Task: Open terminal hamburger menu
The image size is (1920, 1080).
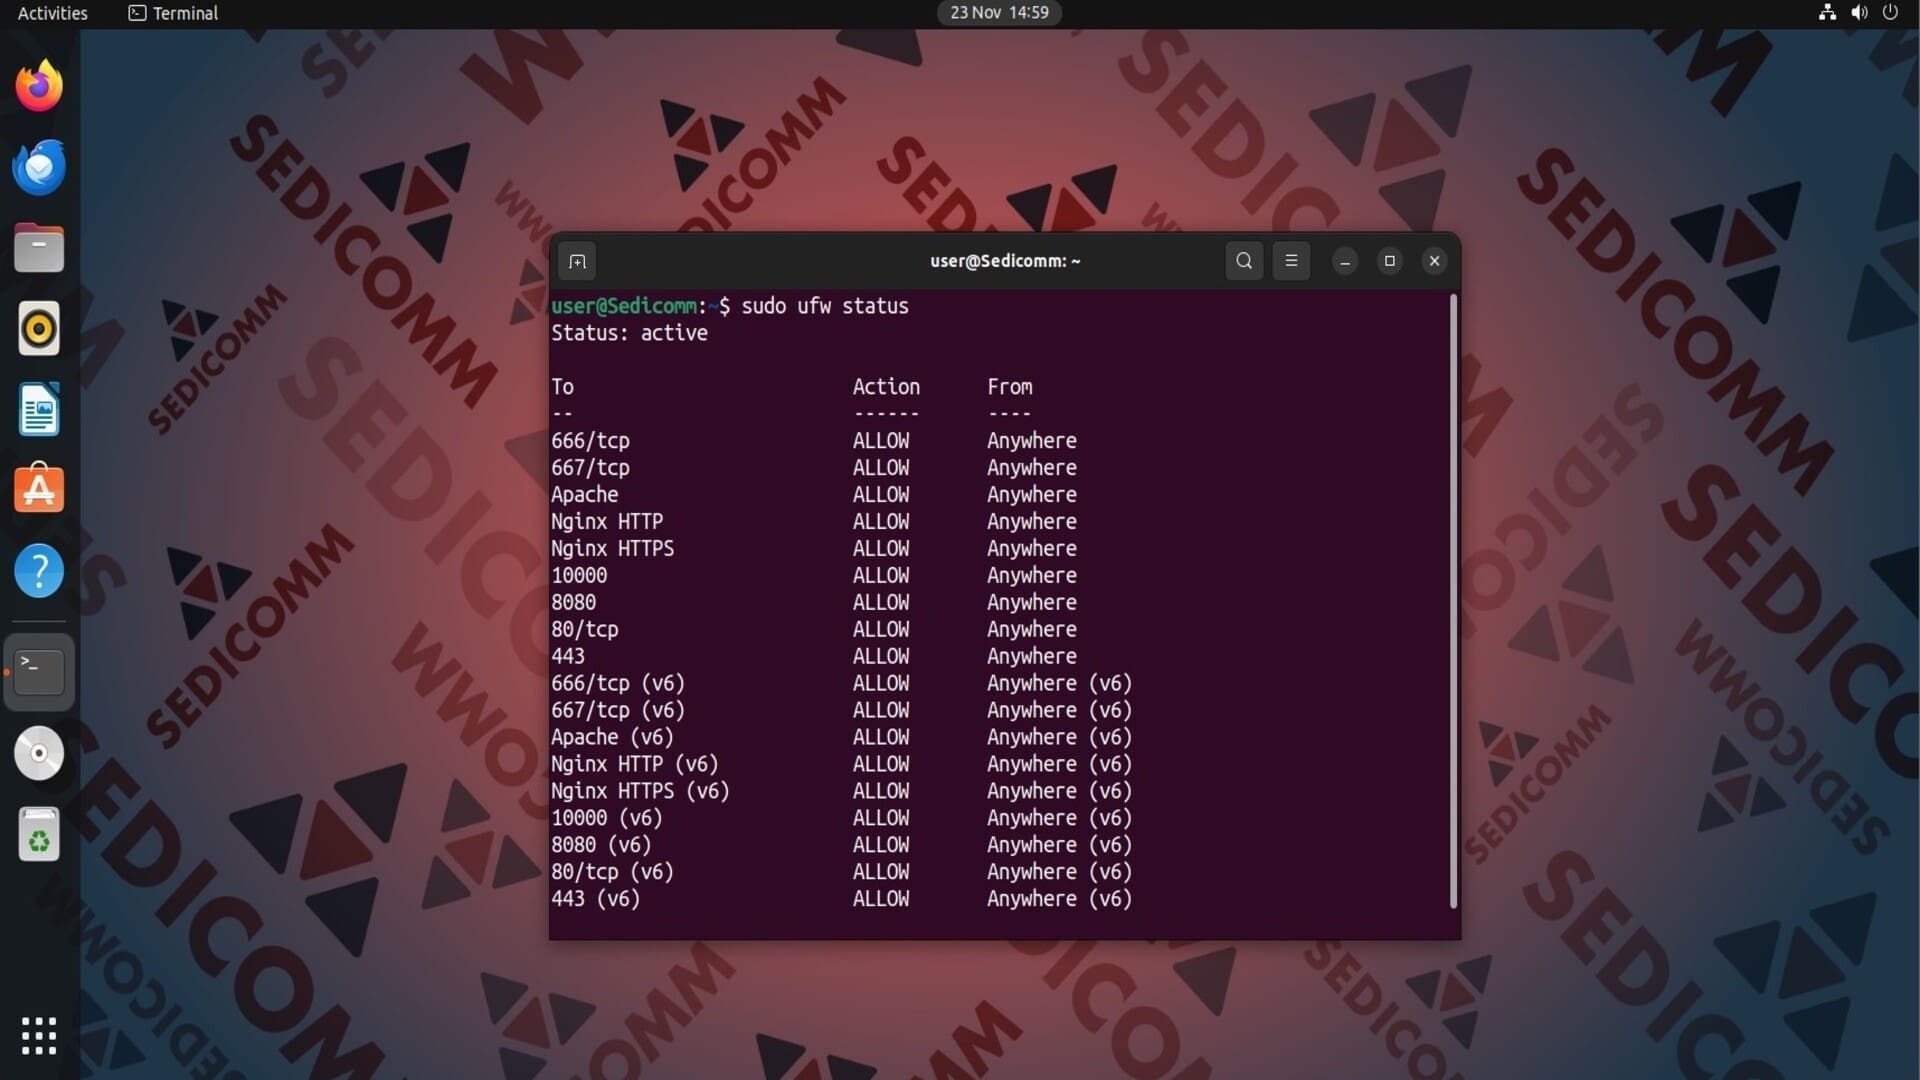Action: (1291, 261)
